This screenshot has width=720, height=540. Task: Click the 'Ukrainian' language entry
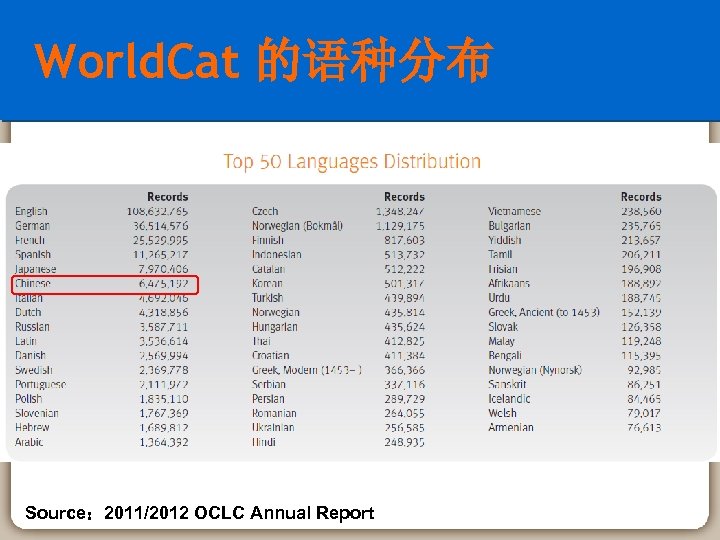(x=273, y=428)
